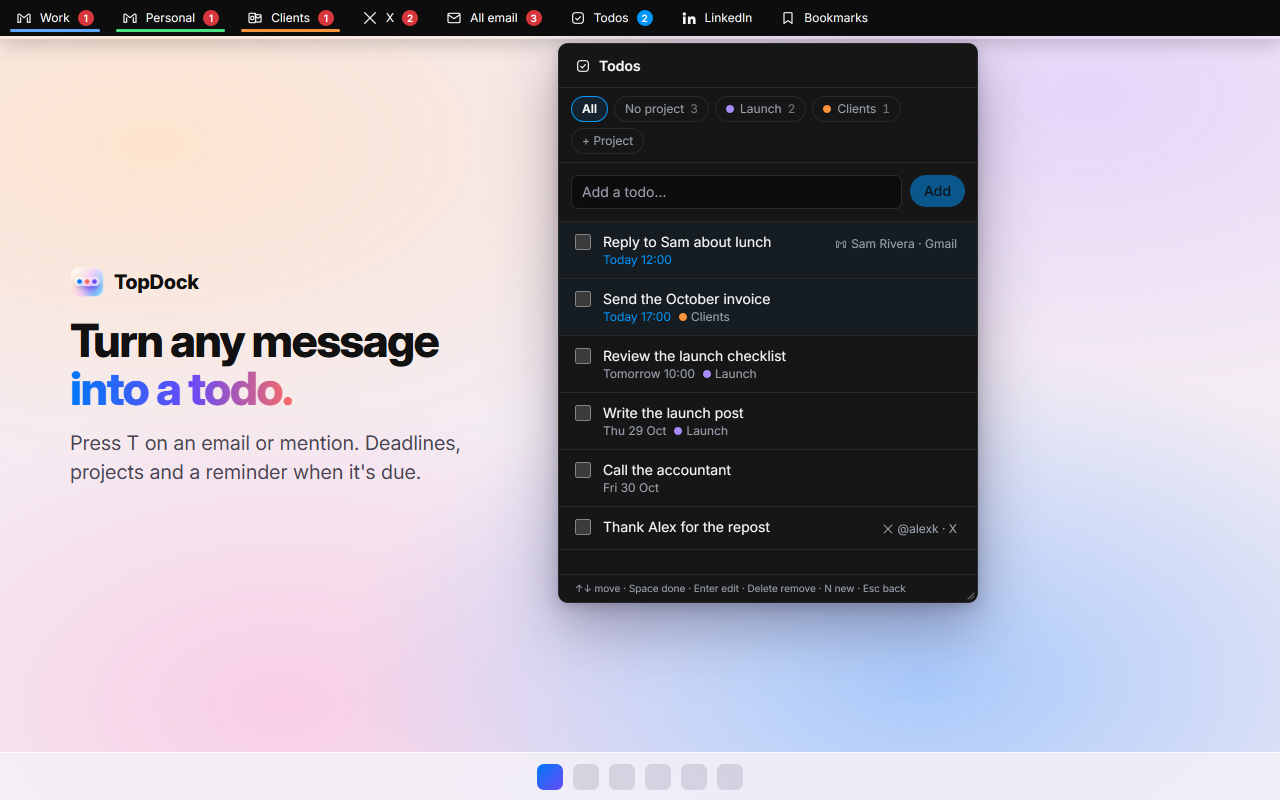Create a new project with + Project
This screenshot has height=800, width=1280.
tap(607, 141)
